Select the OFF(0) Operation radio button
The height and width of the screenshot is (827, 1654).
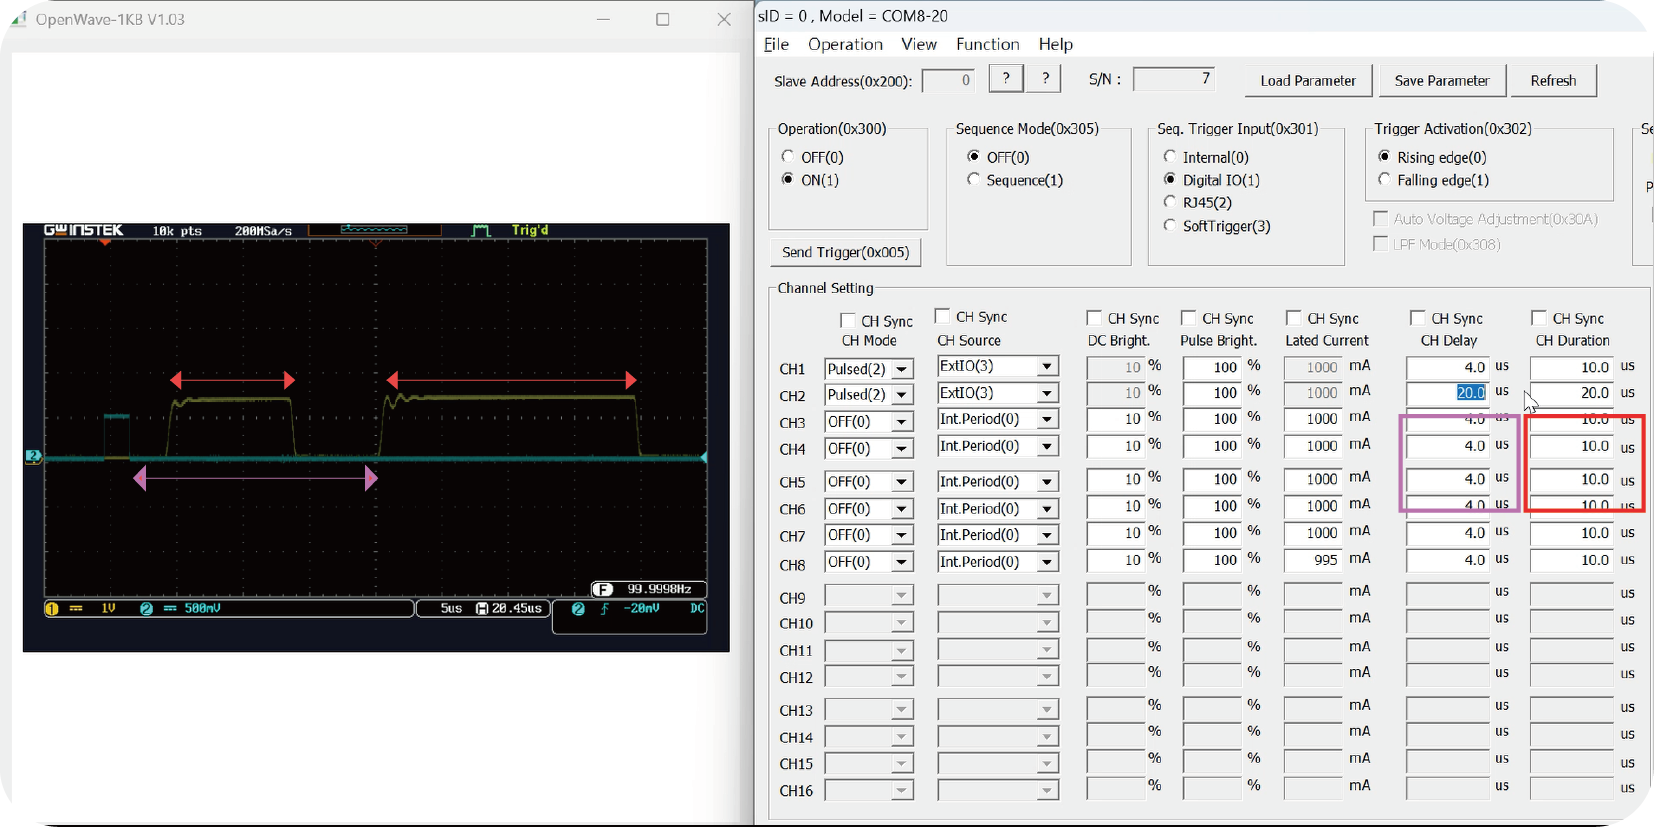[x=788, y=157]
